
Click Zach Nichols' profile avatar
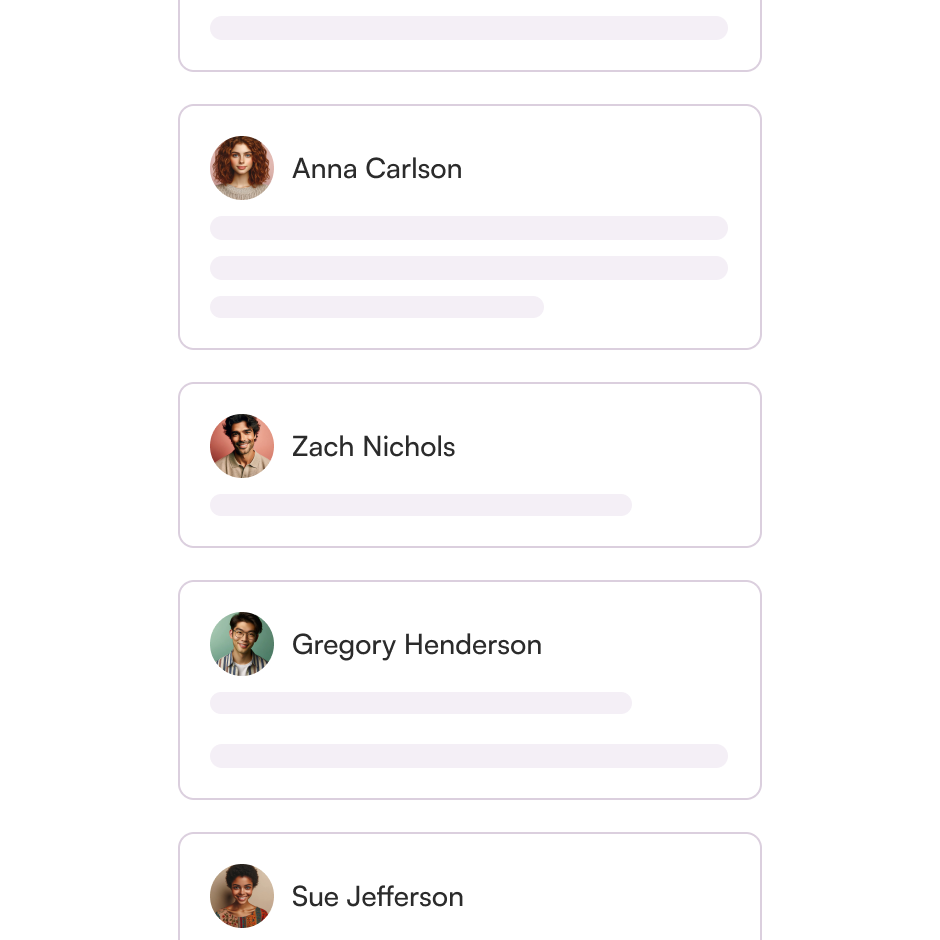point(242,446)
